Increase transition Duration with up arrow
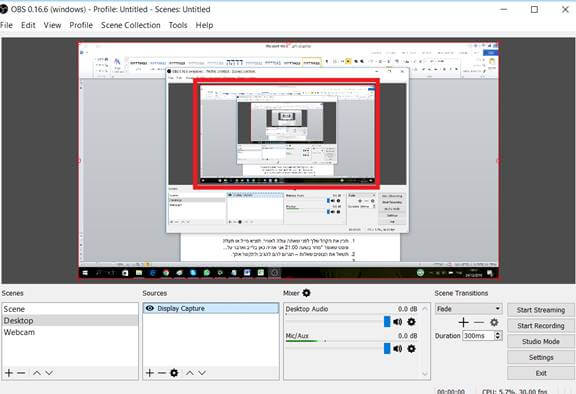Image resolution: width=576 pixels, height=394 pixels. coord(498,333)
